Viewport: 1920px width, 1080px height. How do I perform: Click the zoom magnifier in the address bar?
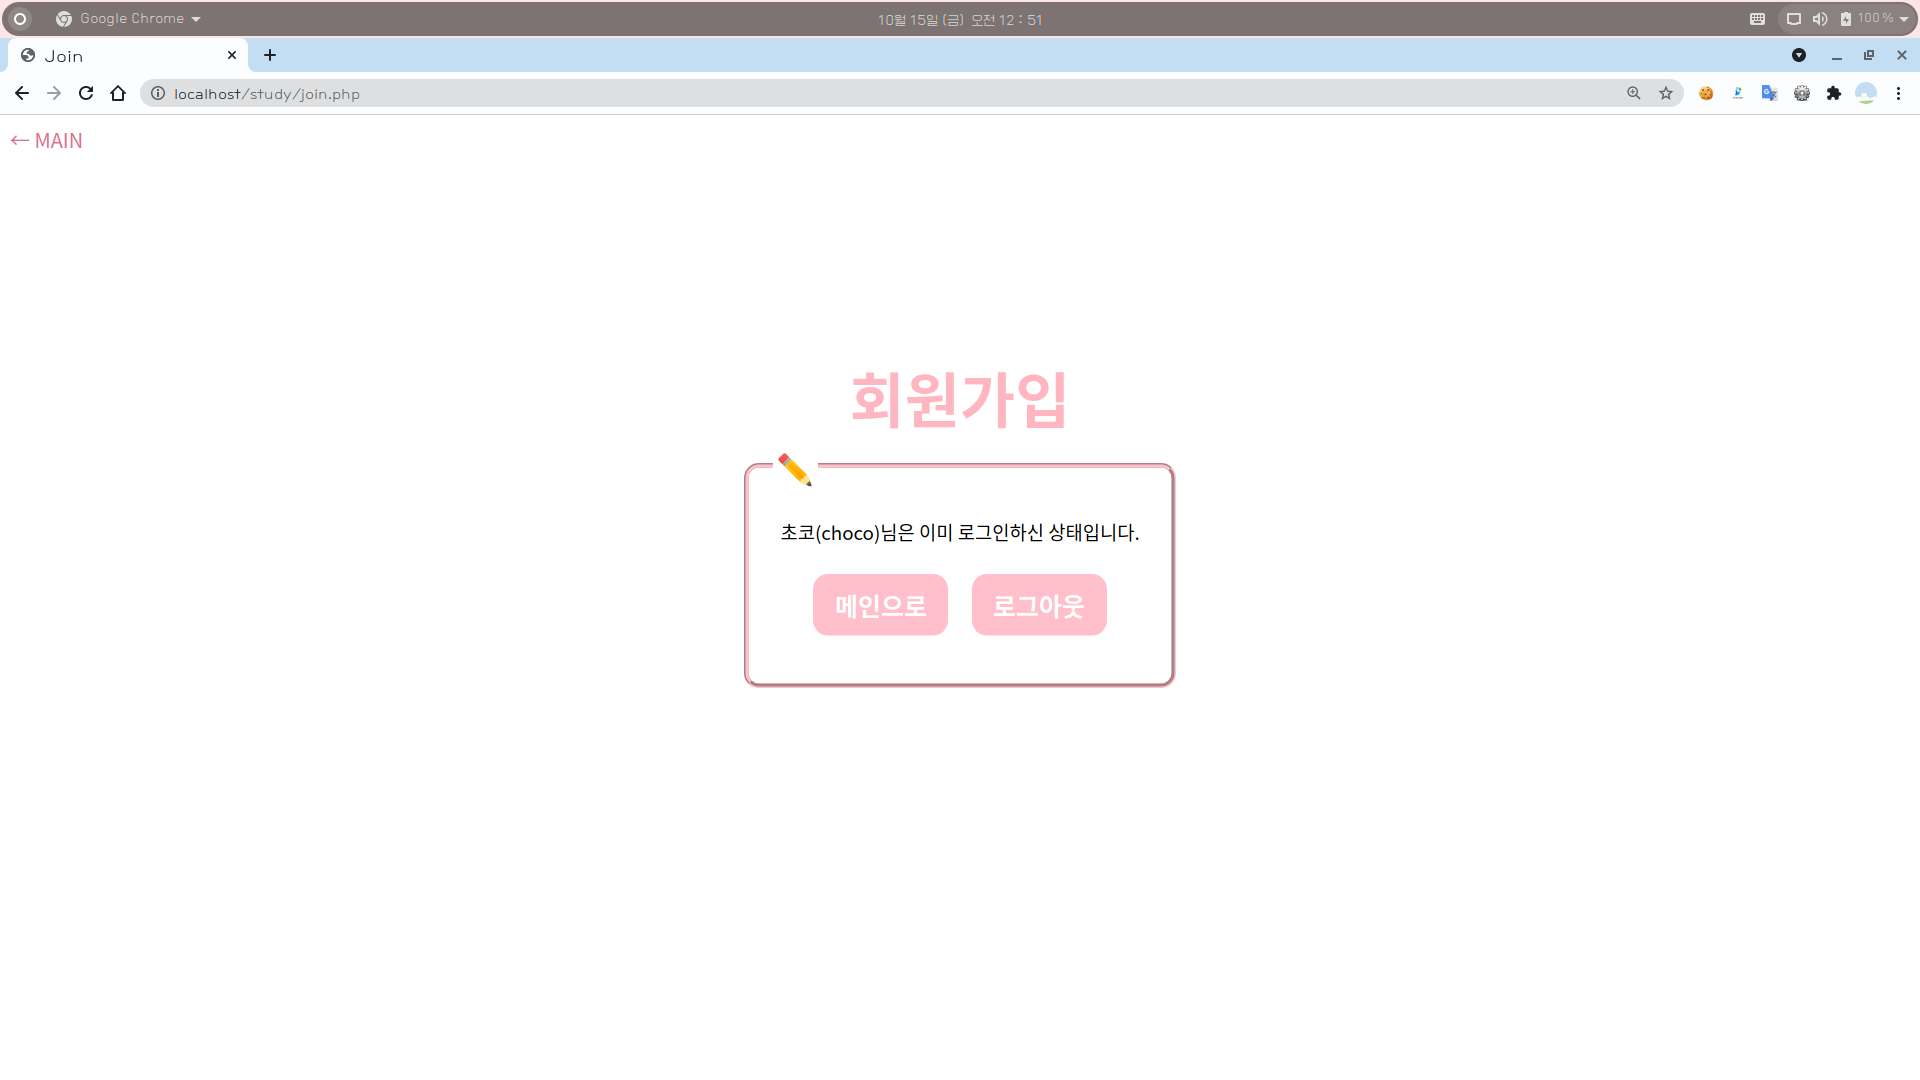[x=1634, y=93]
